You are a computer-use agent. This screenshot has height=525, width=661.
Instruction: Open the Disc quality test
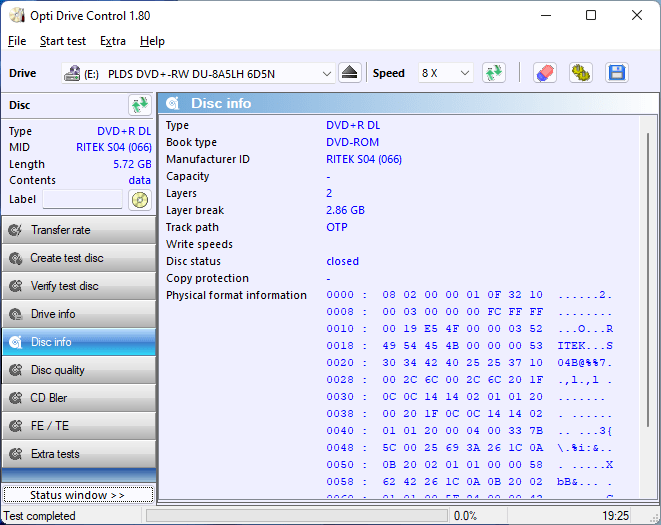(78, 370)
